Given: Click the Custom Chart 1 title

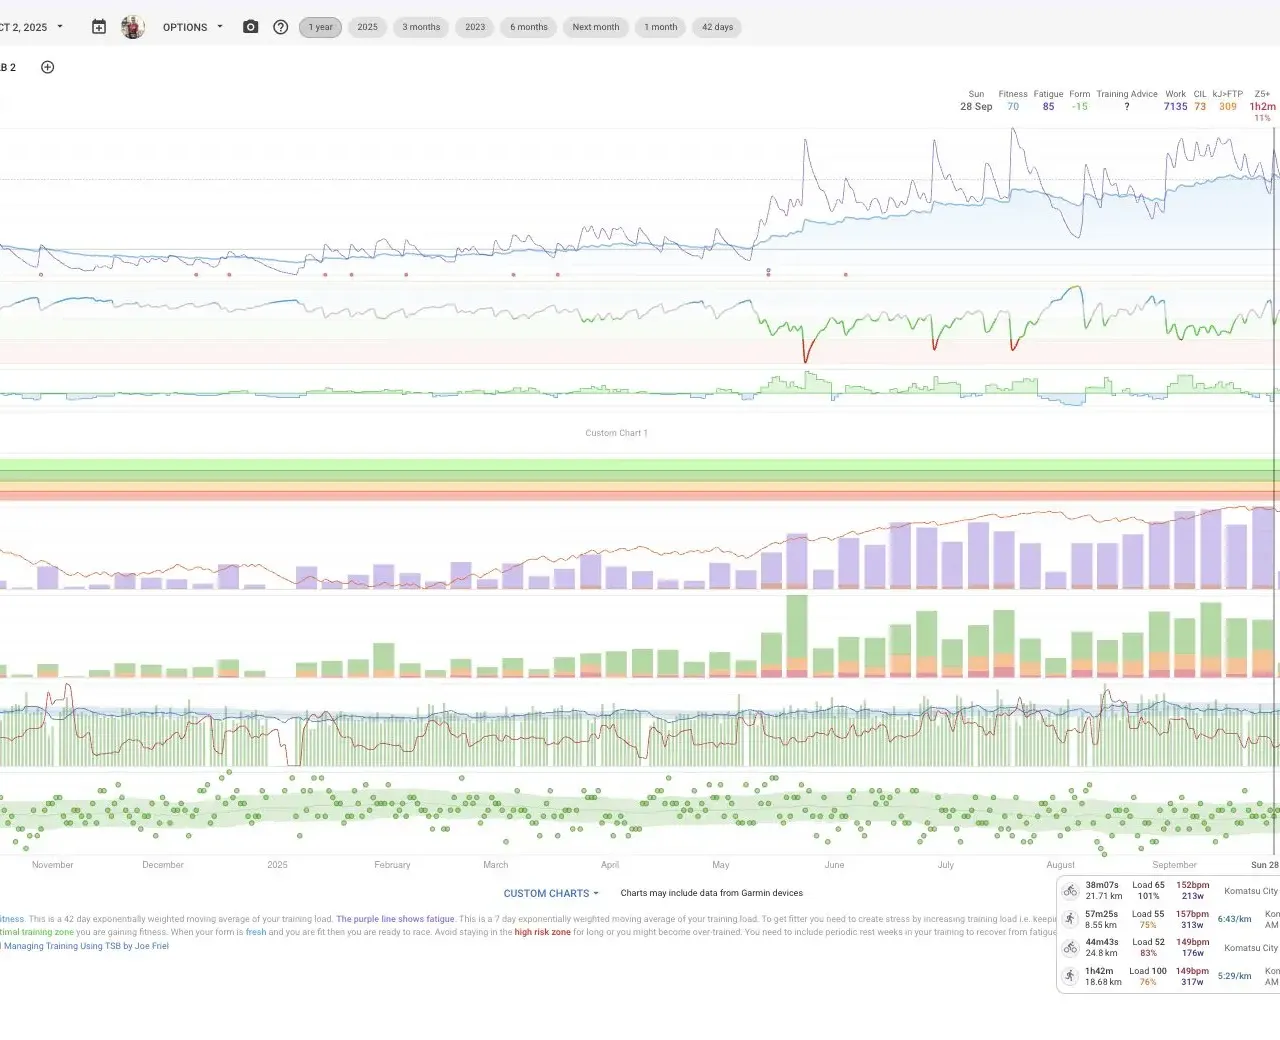Looking at the screenshot, I should pos(616,433).
